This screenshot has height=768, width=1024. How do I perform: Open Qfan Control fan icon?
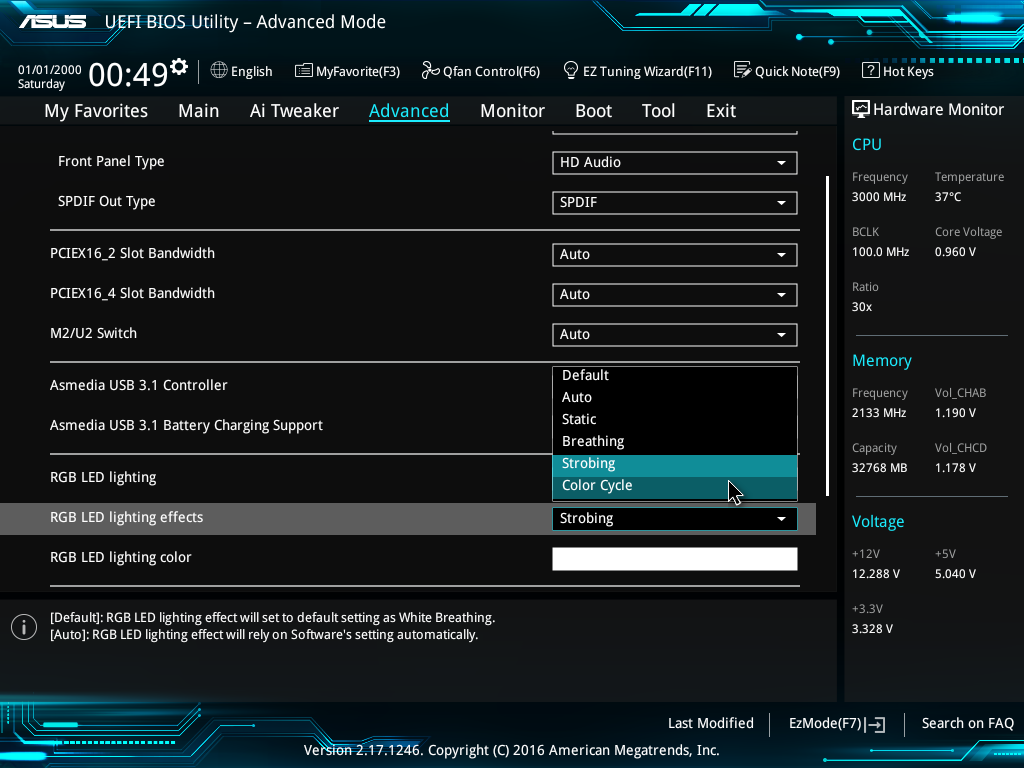[x=430, y=71]
